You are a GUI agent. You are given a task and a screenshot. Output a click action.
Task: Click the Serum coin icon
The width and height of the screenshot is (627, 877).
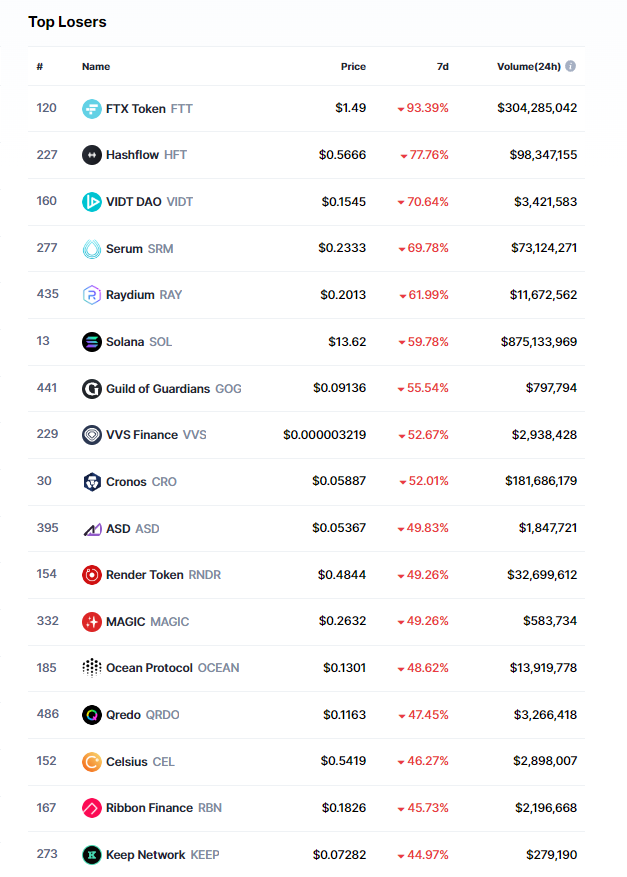click(x=91, y=248)
